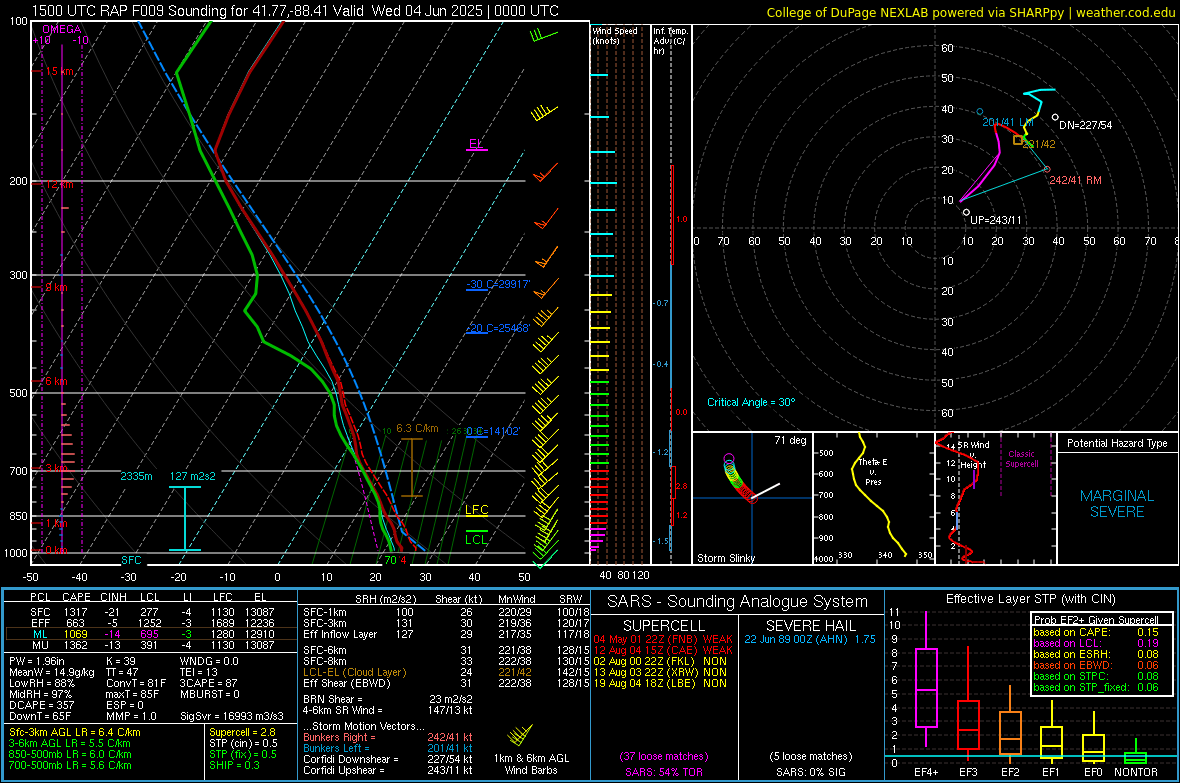Click the Corfidi Downshear = 227/54 kt line
The width and height of the screenshot is (1180, 783).
pyautogui.click(x=388, y=759)
